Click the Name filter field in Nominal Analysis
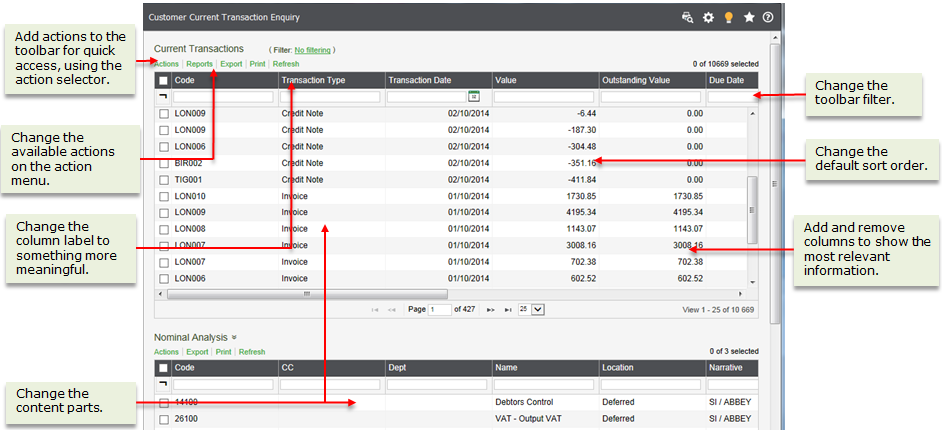Screen dimensions: 949x437 click(x=544, y=384)
